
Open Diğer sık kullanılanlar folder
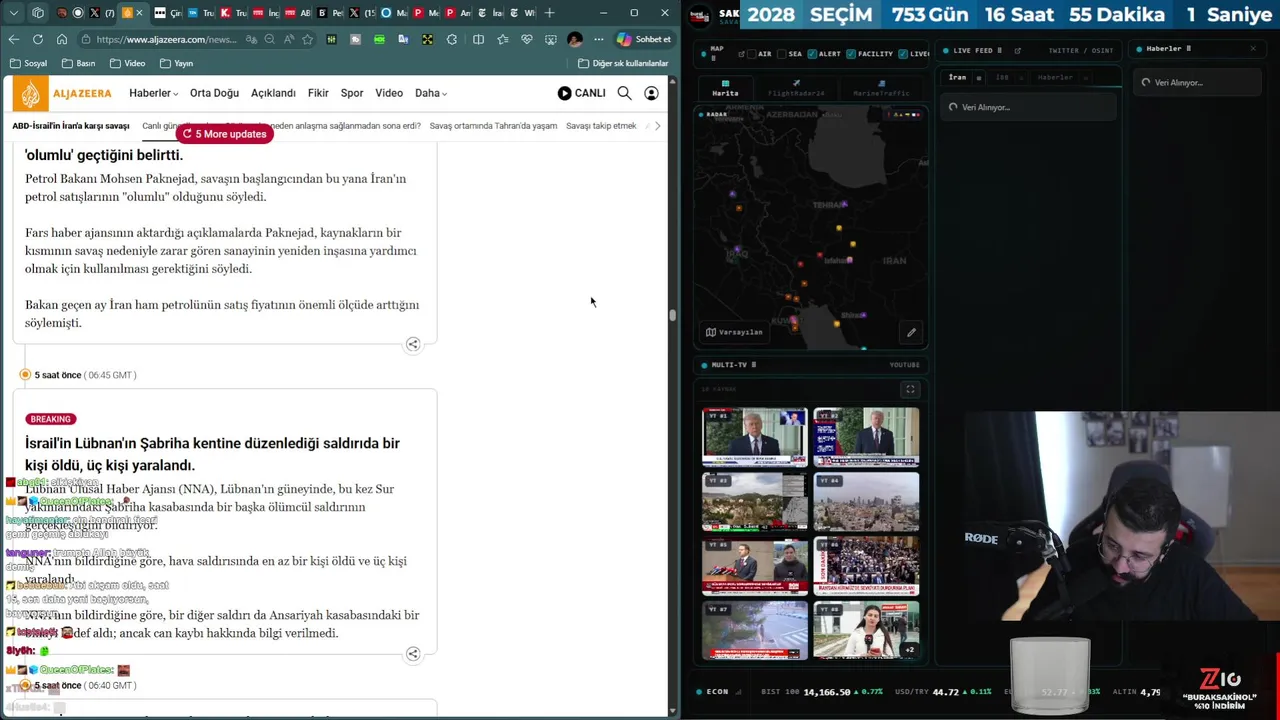point(623,63)
